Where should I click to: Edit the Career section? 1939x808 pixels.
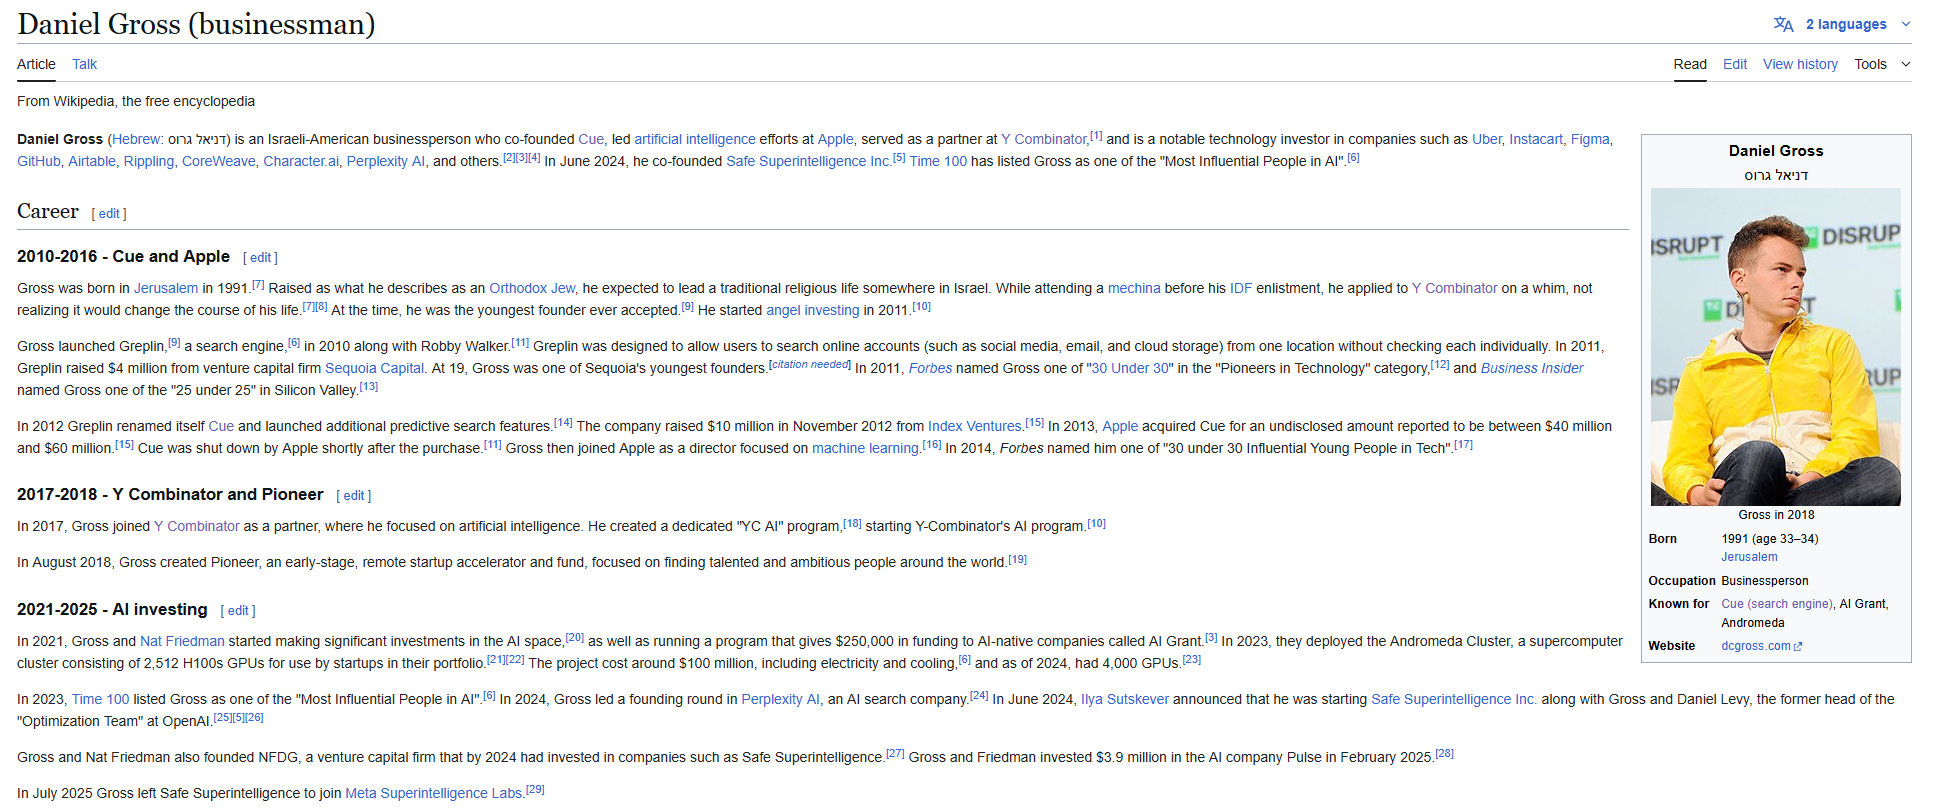pos(109,213)
